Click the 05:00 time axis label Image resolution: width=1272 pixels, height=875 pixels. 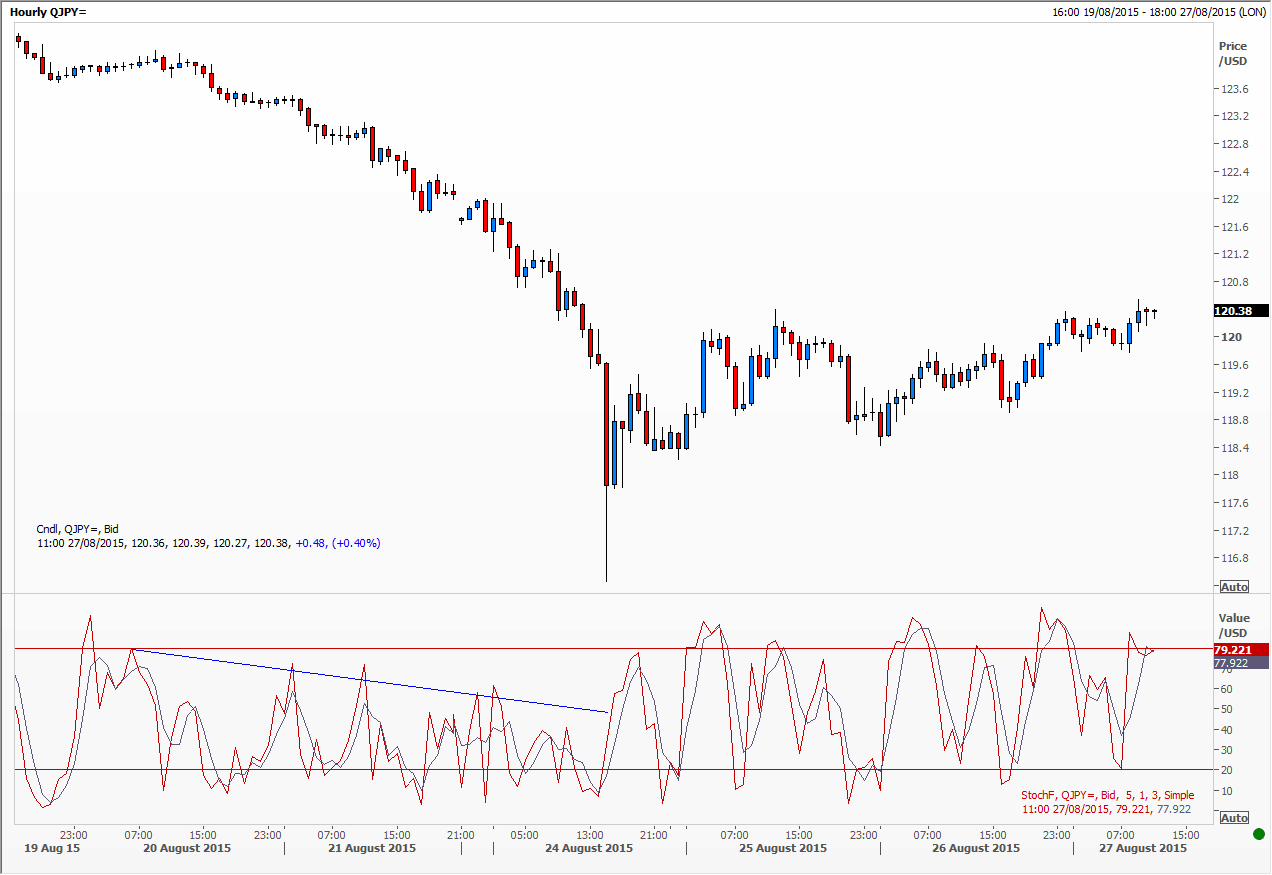525,834
